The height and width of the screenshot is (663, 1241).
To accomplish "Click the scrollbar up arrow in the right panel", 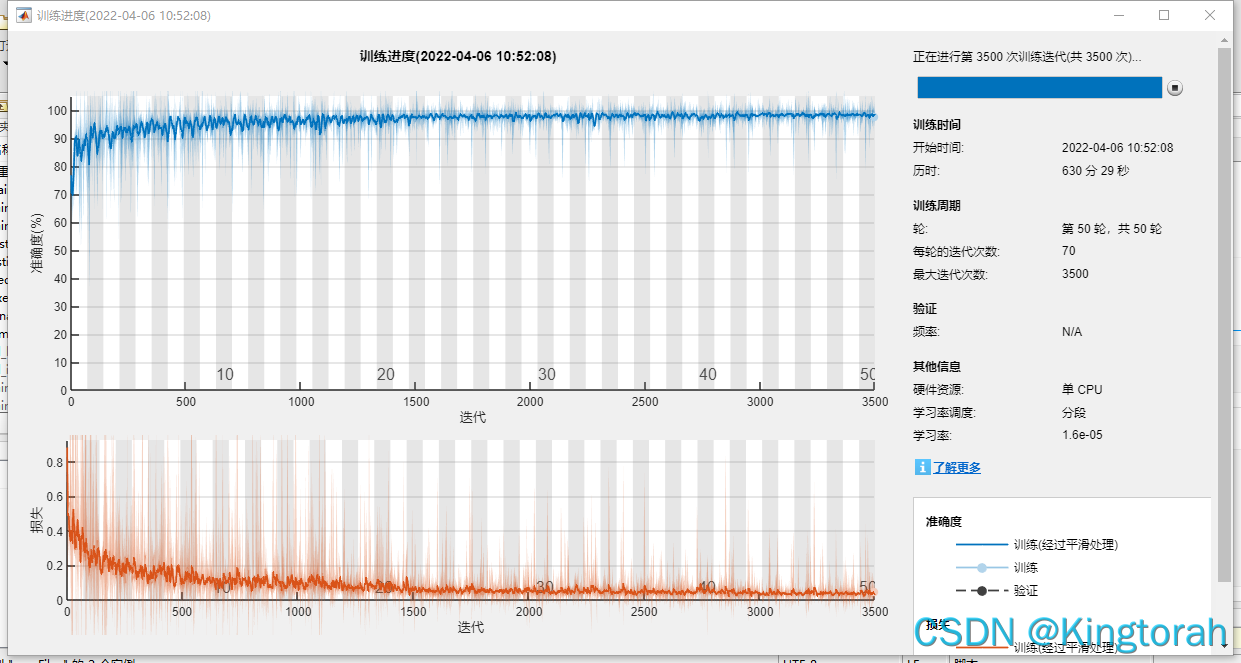I will (x=1224, y=40).
